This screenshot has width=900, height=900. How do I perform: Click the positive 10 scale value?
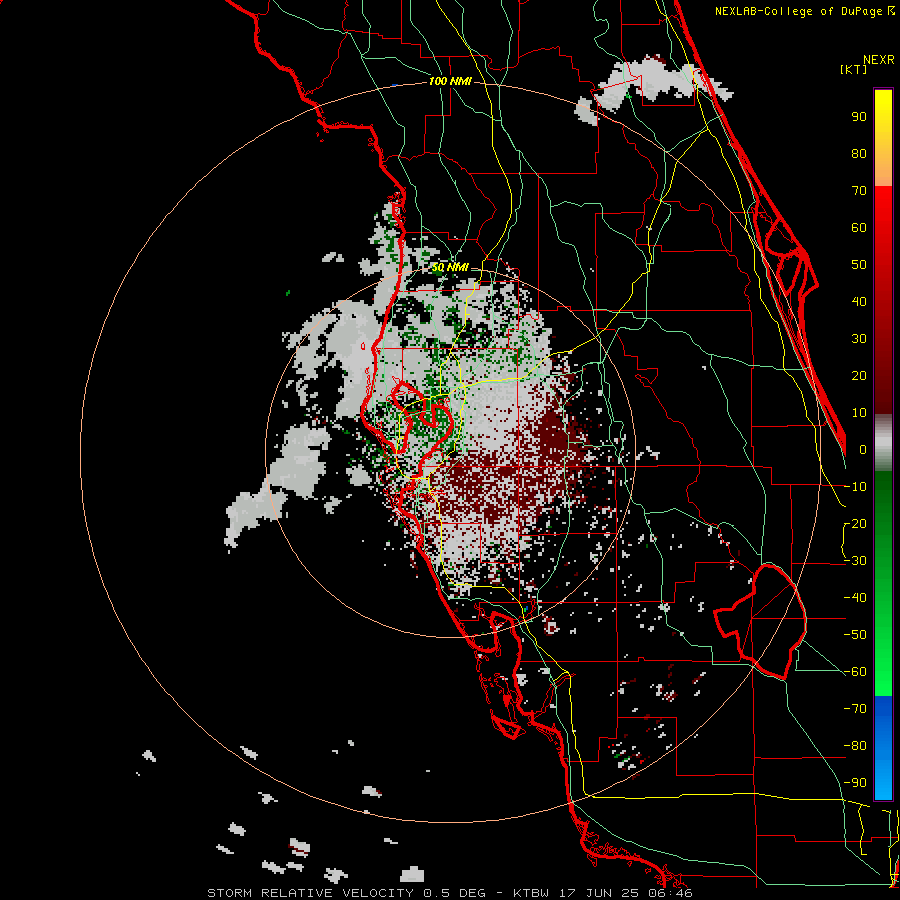859,413
